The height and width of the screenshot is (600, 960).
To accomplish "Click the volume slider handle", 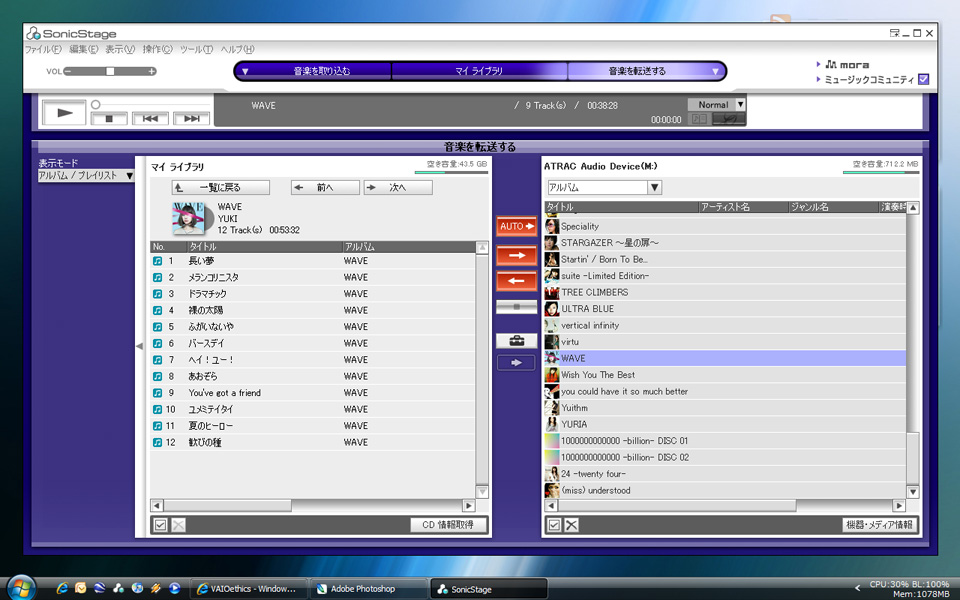I will 110,71.
